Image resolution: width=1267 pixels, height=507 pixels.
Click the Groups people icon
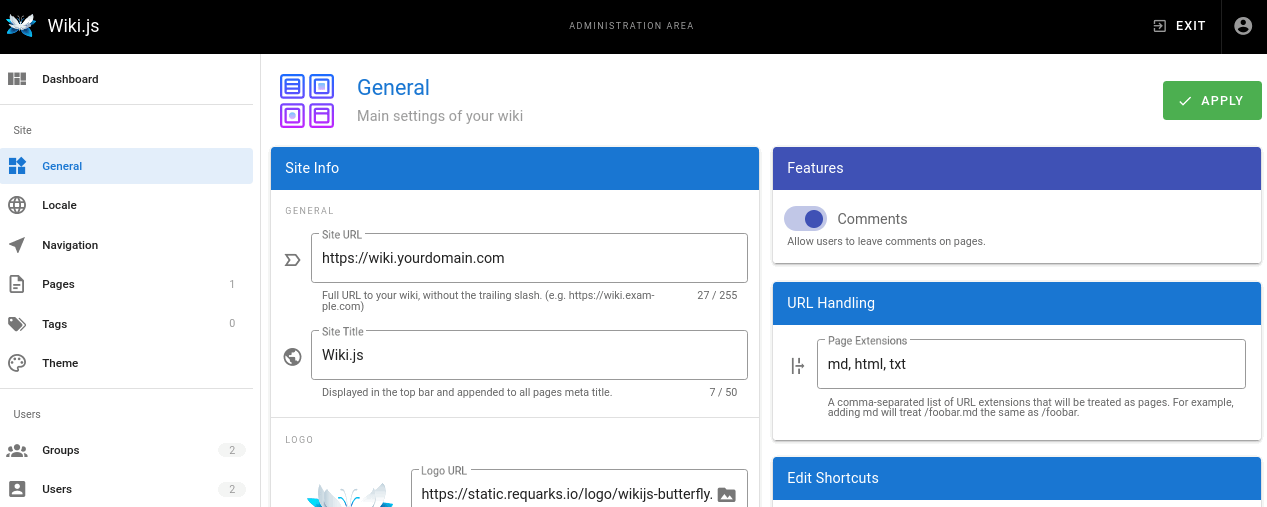(17, 450)
